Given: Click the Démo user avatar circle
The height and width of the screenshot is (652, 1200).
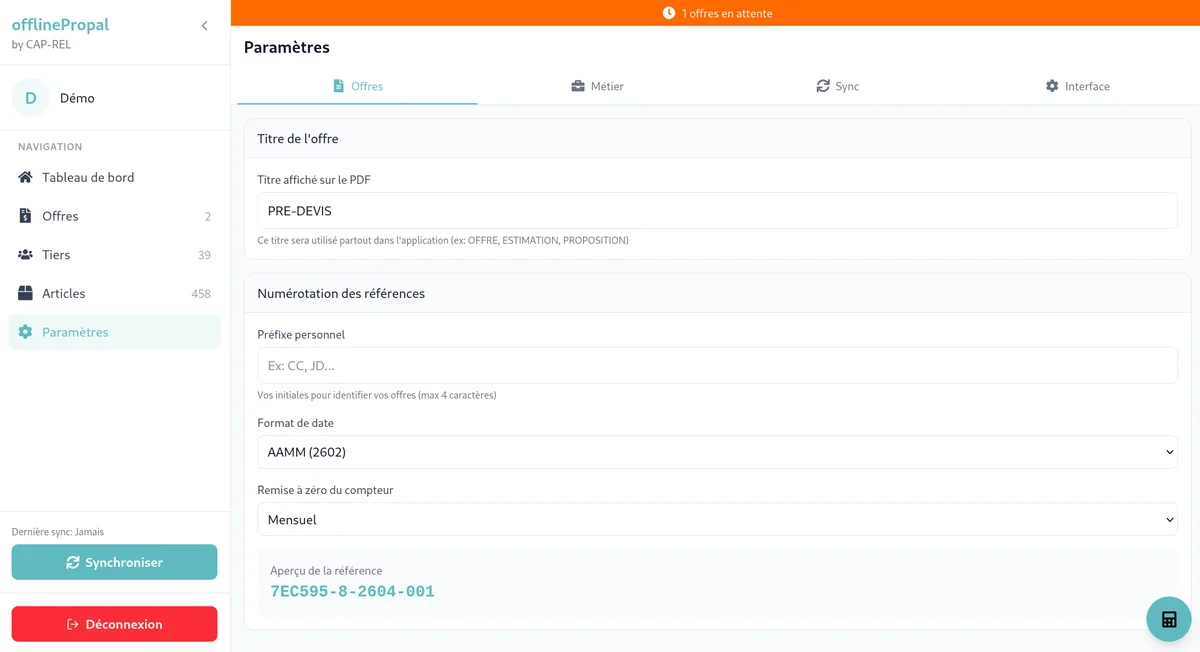Looking at the screenshot, I should [30, 98].
